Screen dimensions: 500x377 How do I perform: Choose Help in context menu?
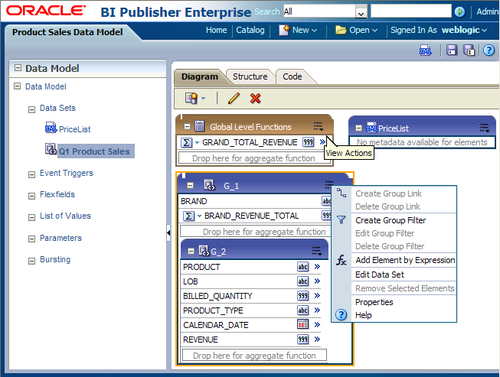pos(363,315)
